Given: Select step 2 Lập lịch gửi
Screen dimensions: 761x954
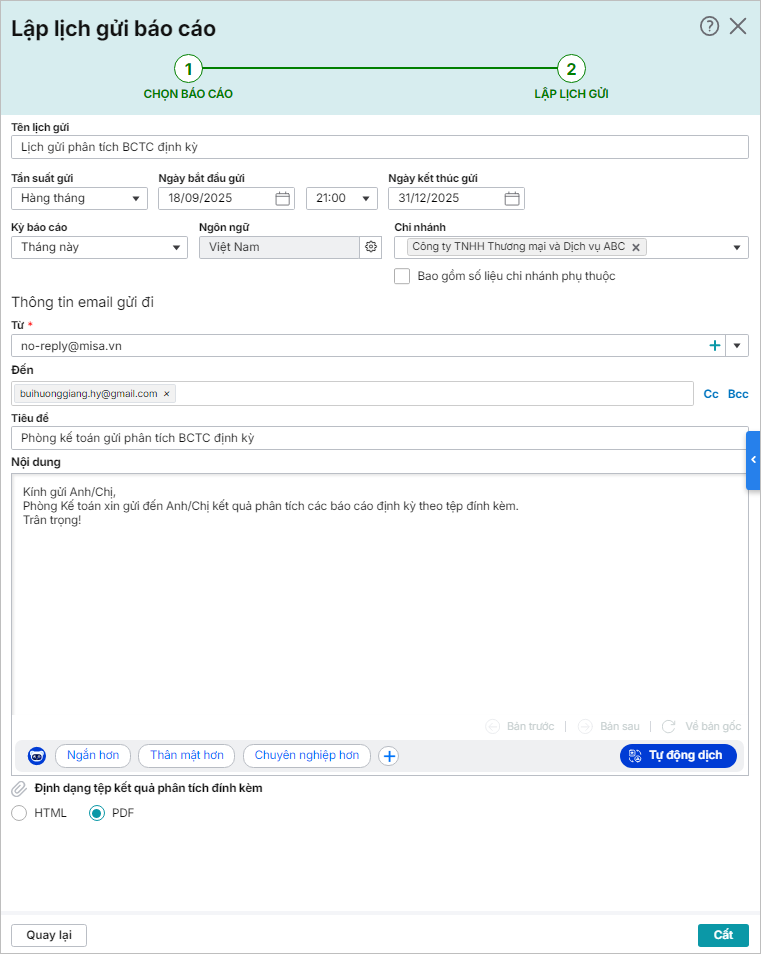Looking at the screenshot, I should pyautogui.click(x=571, y=69).
